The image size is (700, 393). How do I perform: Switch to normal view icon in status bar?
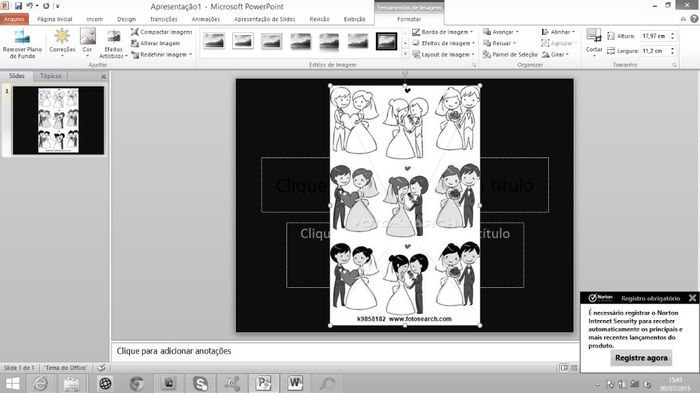point(564,368)
